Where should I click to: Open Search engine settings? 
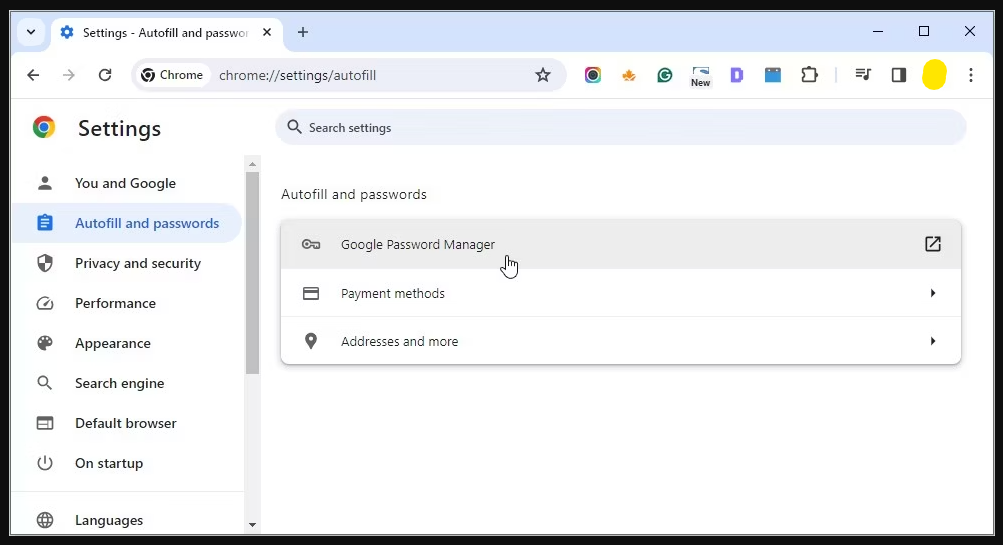[x=125, y=383]
